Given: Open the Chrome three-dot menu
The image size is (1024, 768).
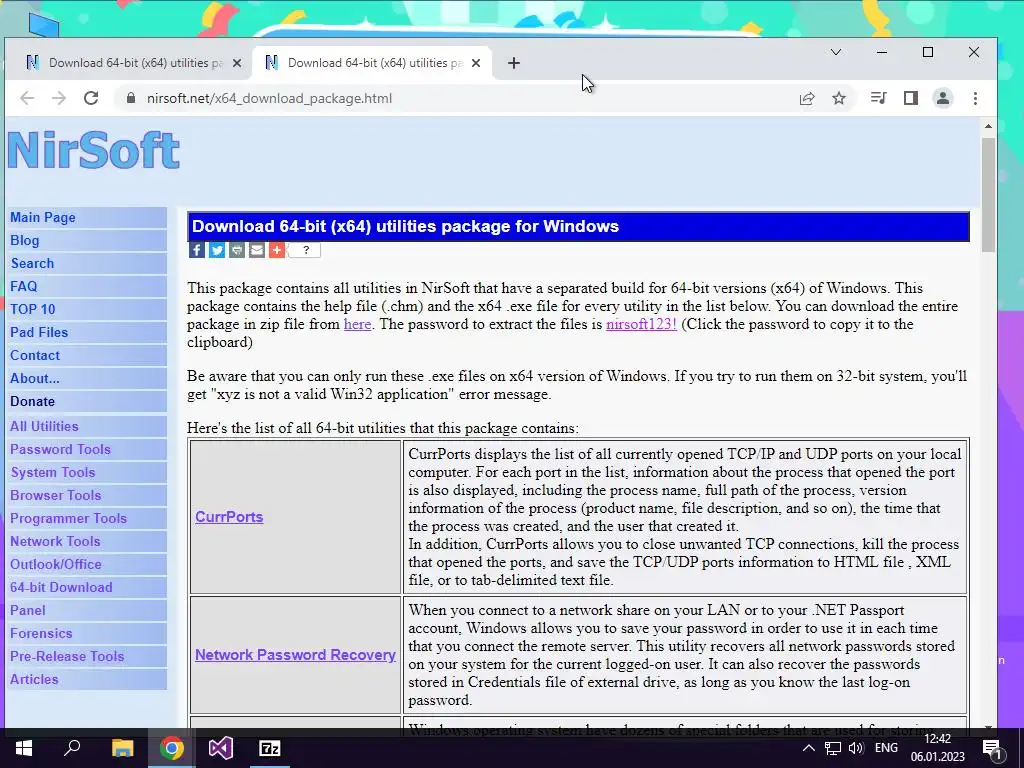Looking at the screenshot, I should [975, 98].
